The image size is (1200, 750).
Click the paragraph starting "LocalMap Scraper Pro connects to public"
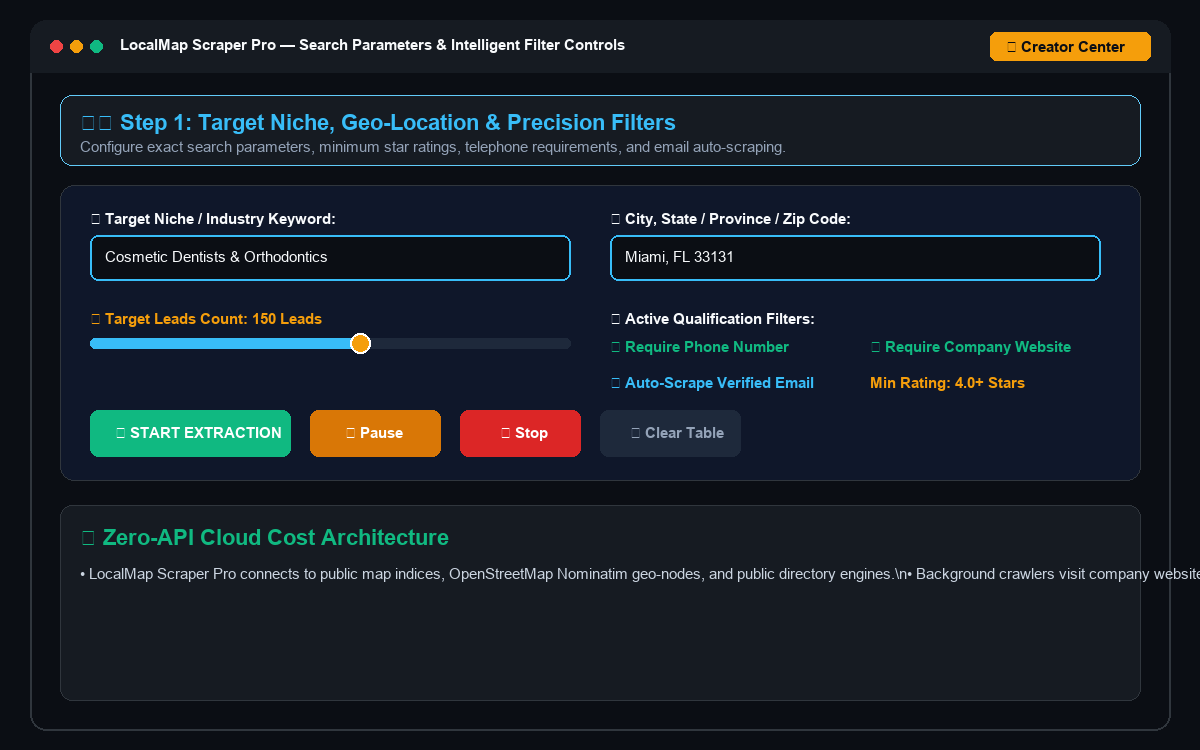(640, 574)
